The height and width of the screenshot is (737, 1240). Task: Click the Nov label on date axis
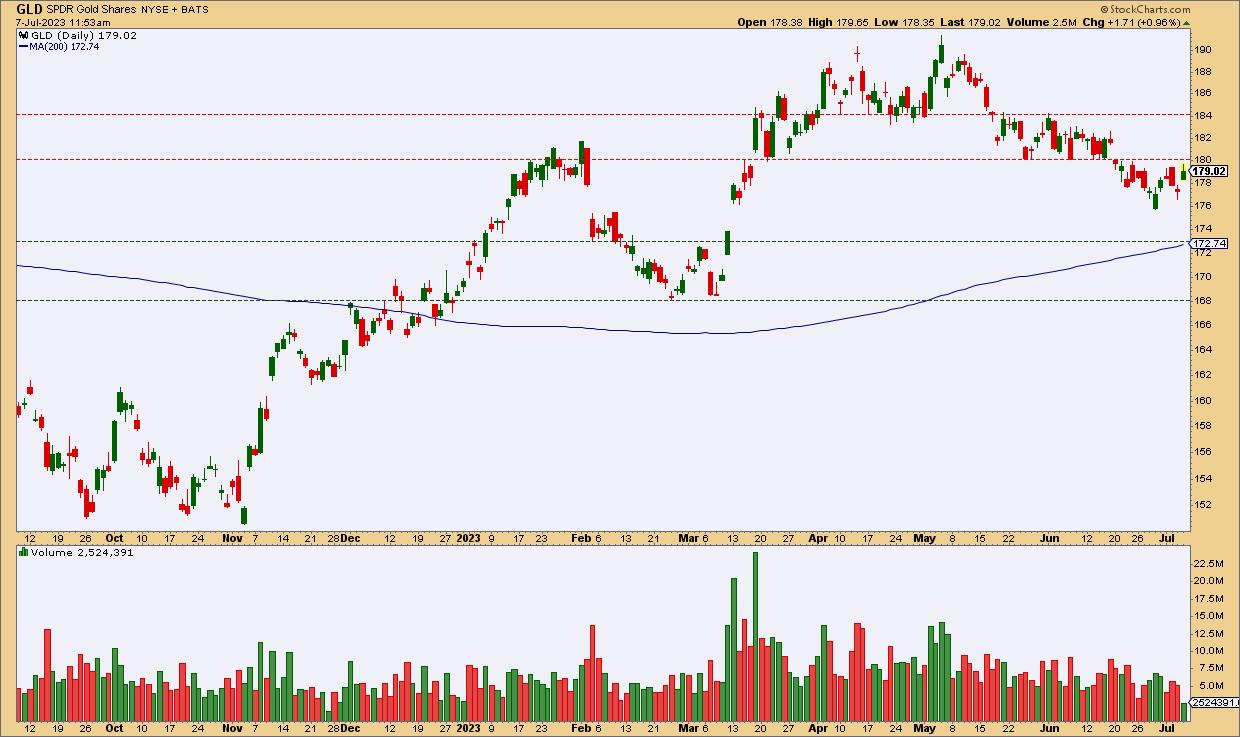232,537
